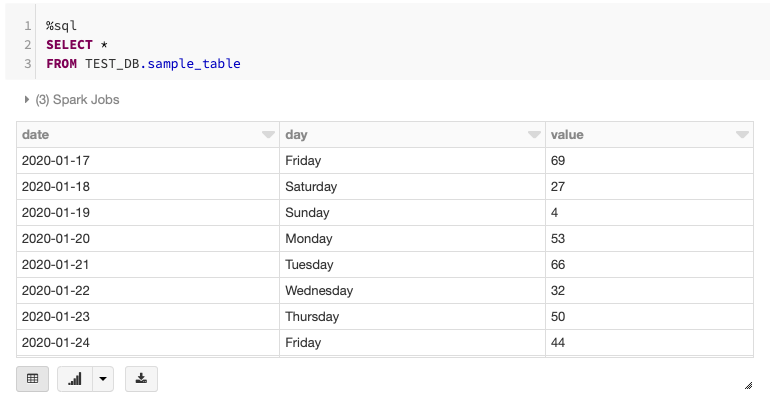Select the Wednesday cell

(319, 291)
